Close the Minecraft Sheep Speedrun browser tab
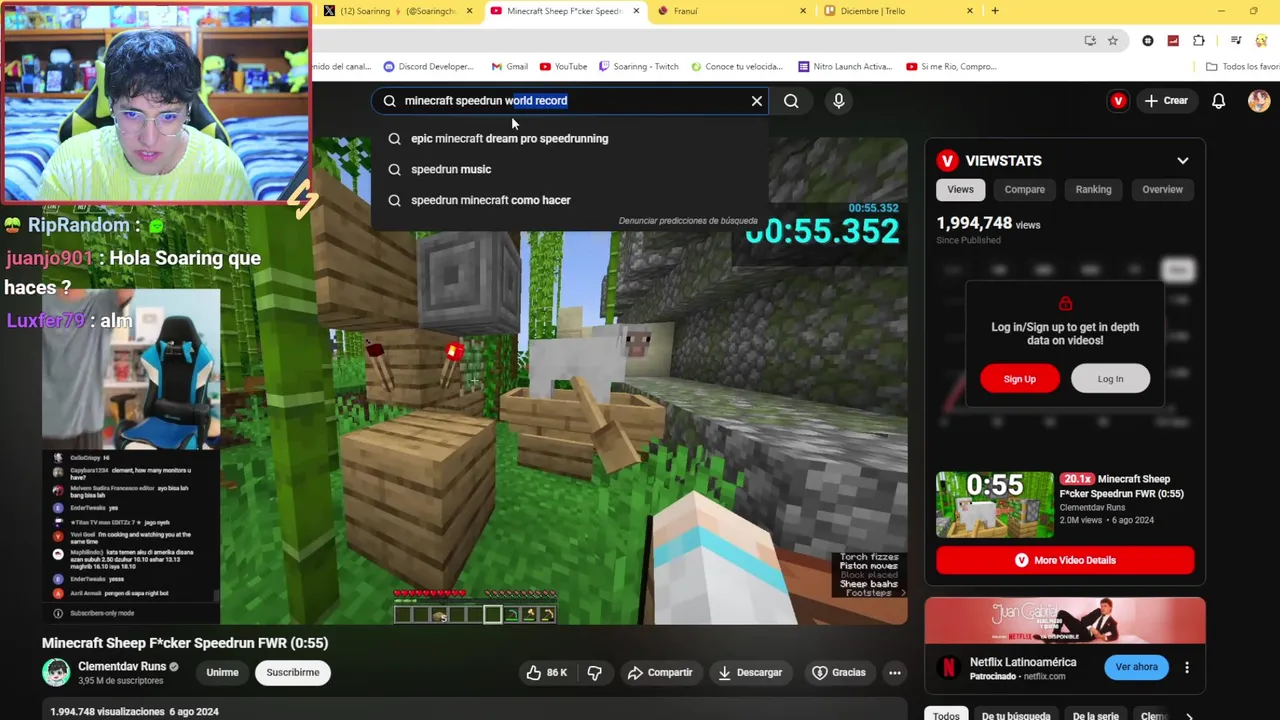This screenshot has width=1280, height=720. pos(636,11)
